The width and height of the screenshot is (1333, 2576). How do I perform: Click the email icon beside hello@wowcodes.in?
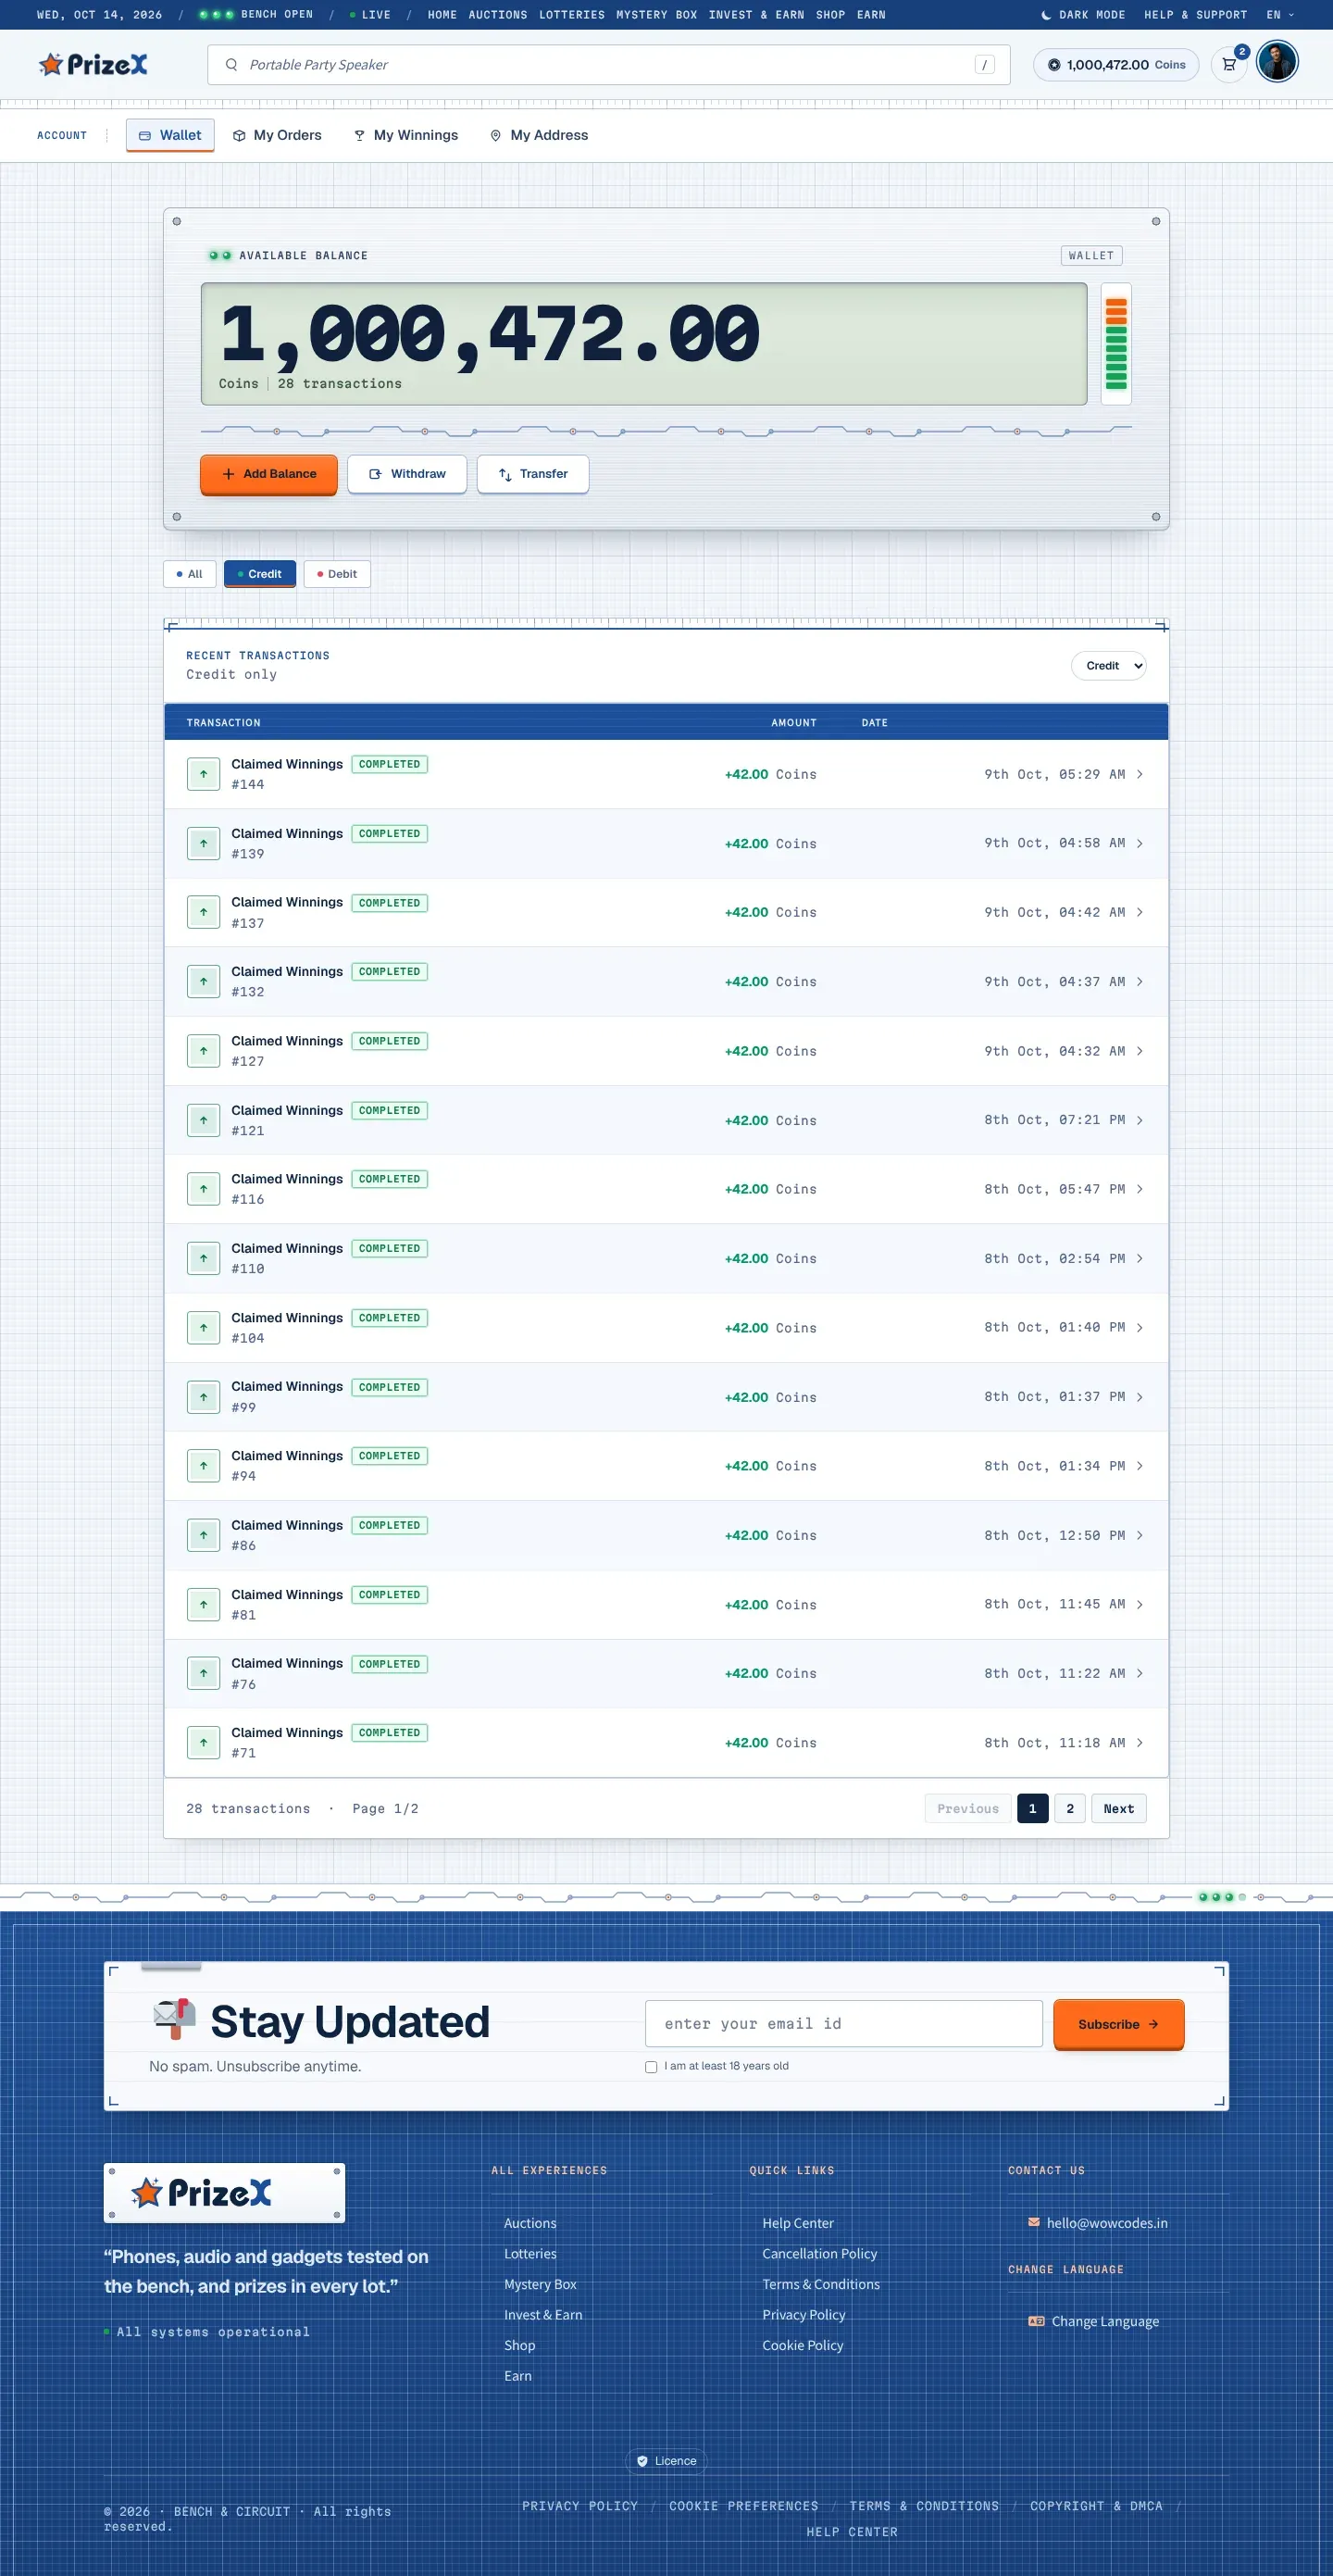1034,2222
